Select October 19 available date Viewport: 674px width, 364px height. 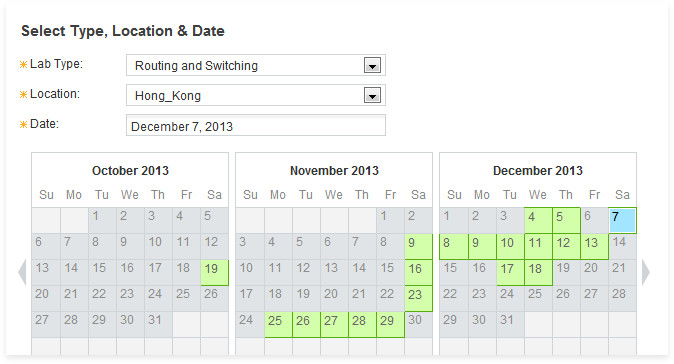(214, 272)
